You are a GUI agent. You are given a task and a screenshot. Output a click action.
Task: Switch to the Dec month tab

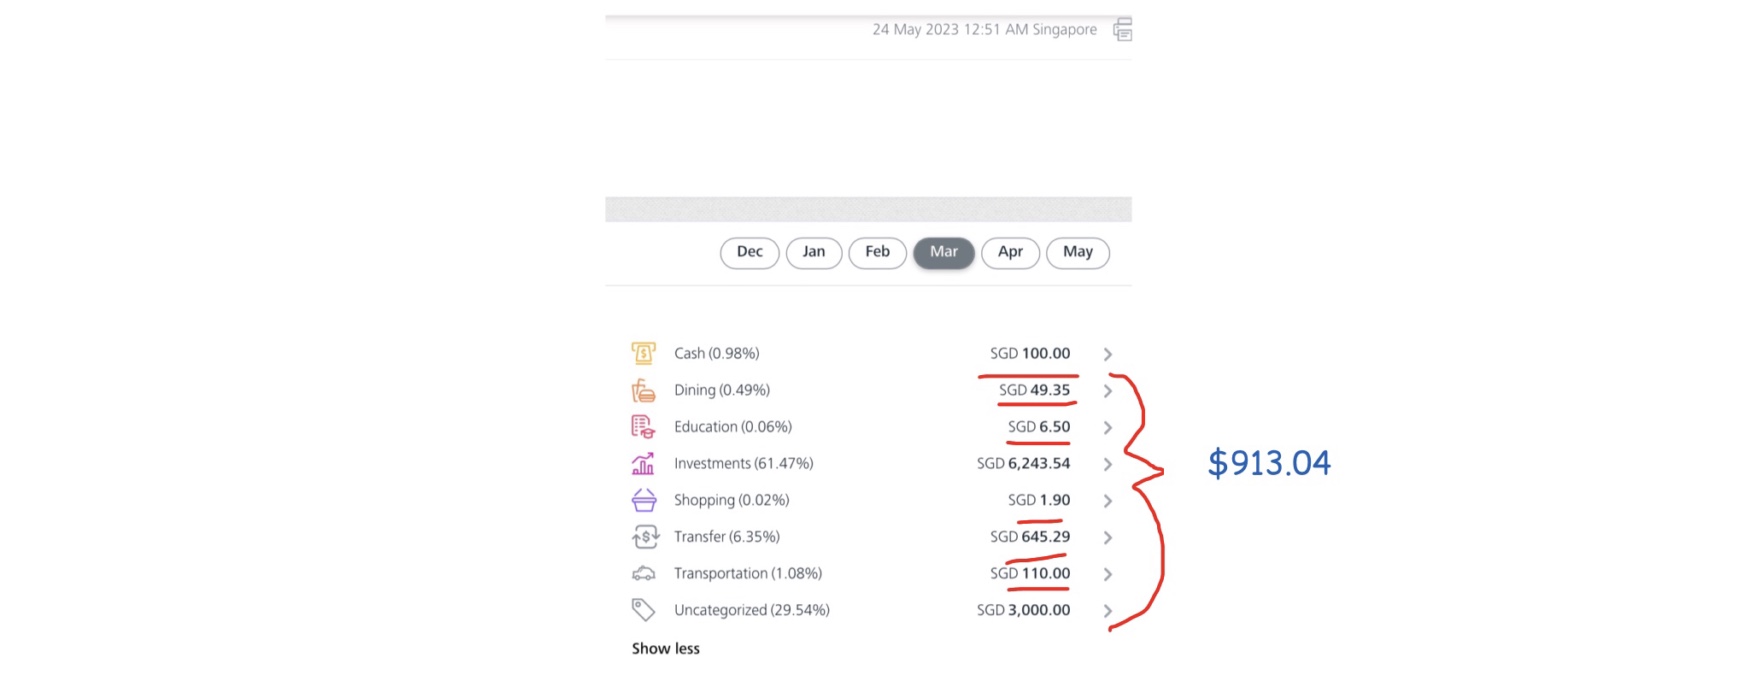coord(749,252)
